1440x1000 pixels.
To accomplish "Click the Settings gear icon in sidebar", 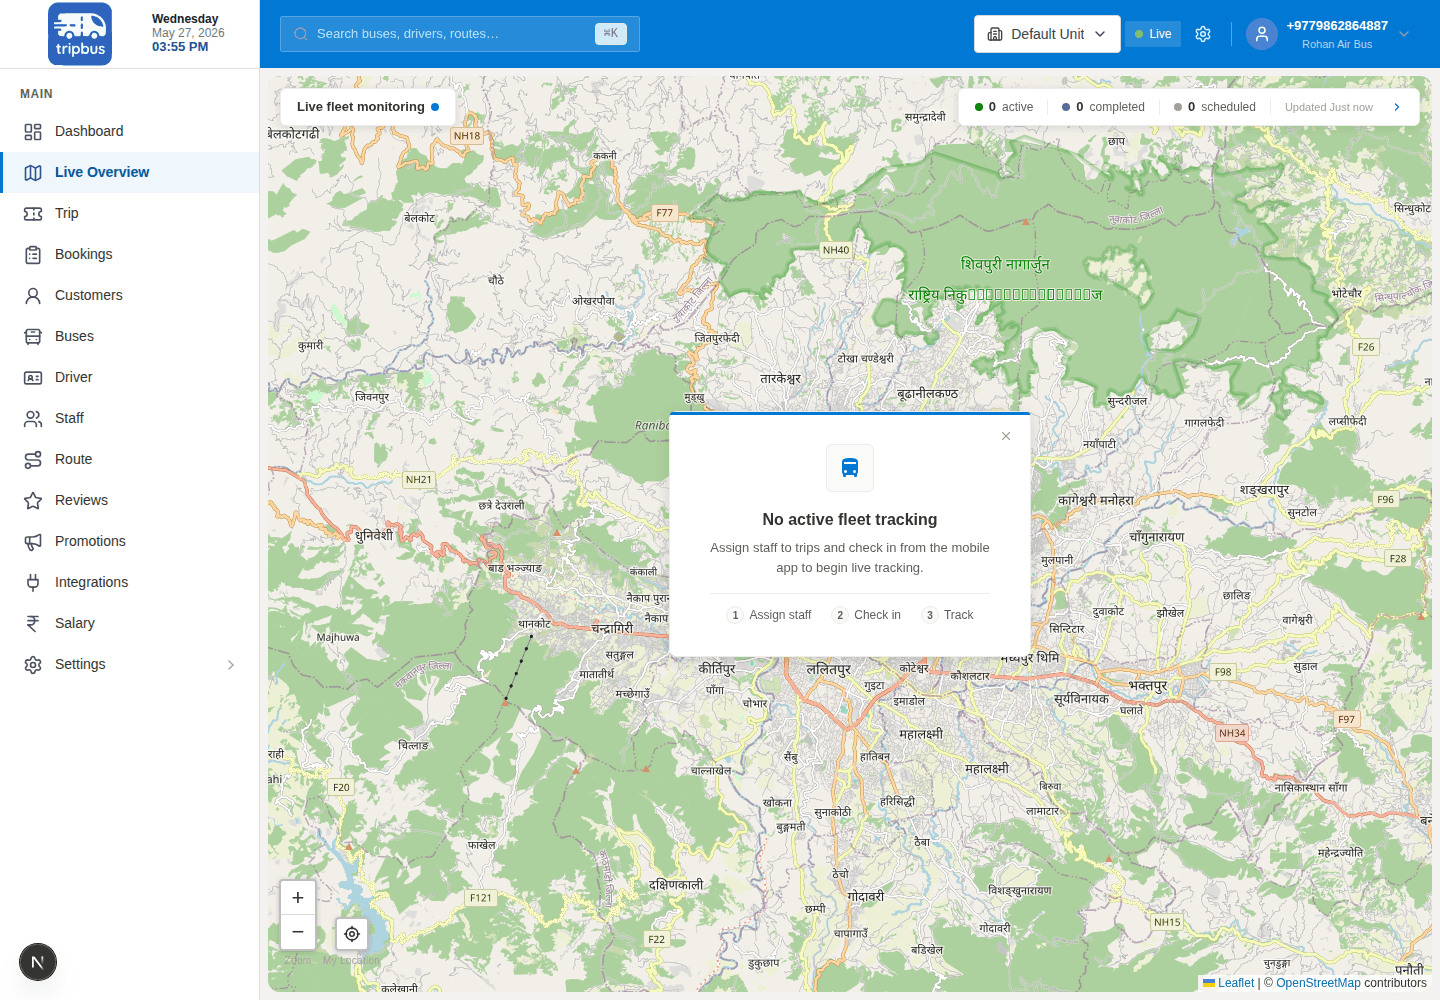I will click(33, 665).
